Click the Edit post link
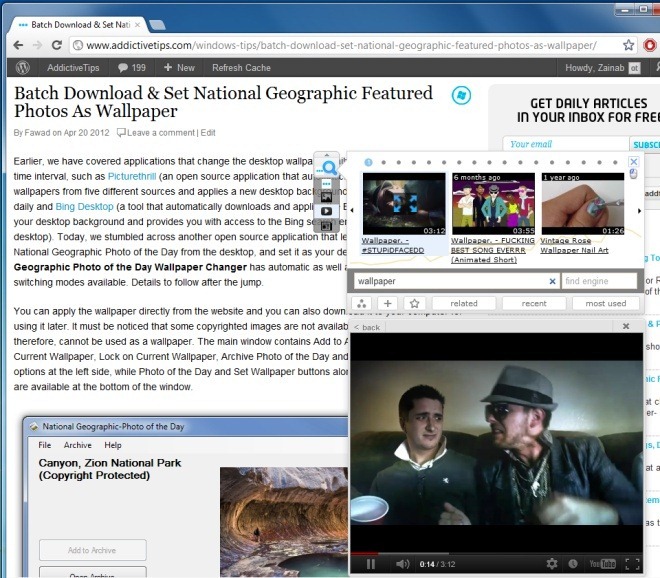The image size is (660, 578). pos(208,133)
